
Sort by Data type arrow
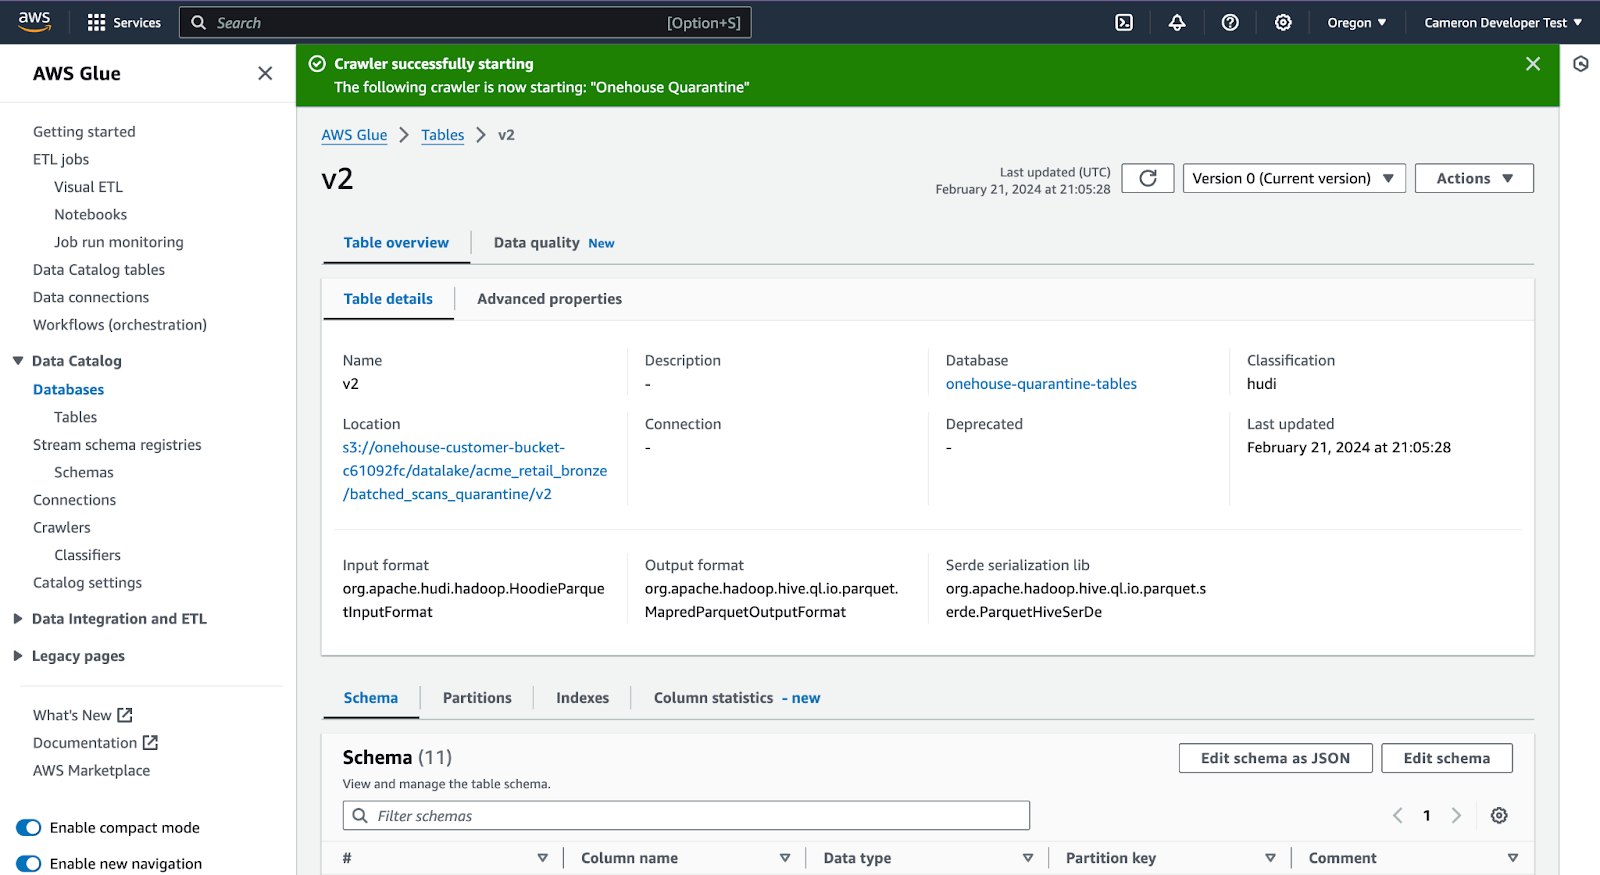point(1028,858)
